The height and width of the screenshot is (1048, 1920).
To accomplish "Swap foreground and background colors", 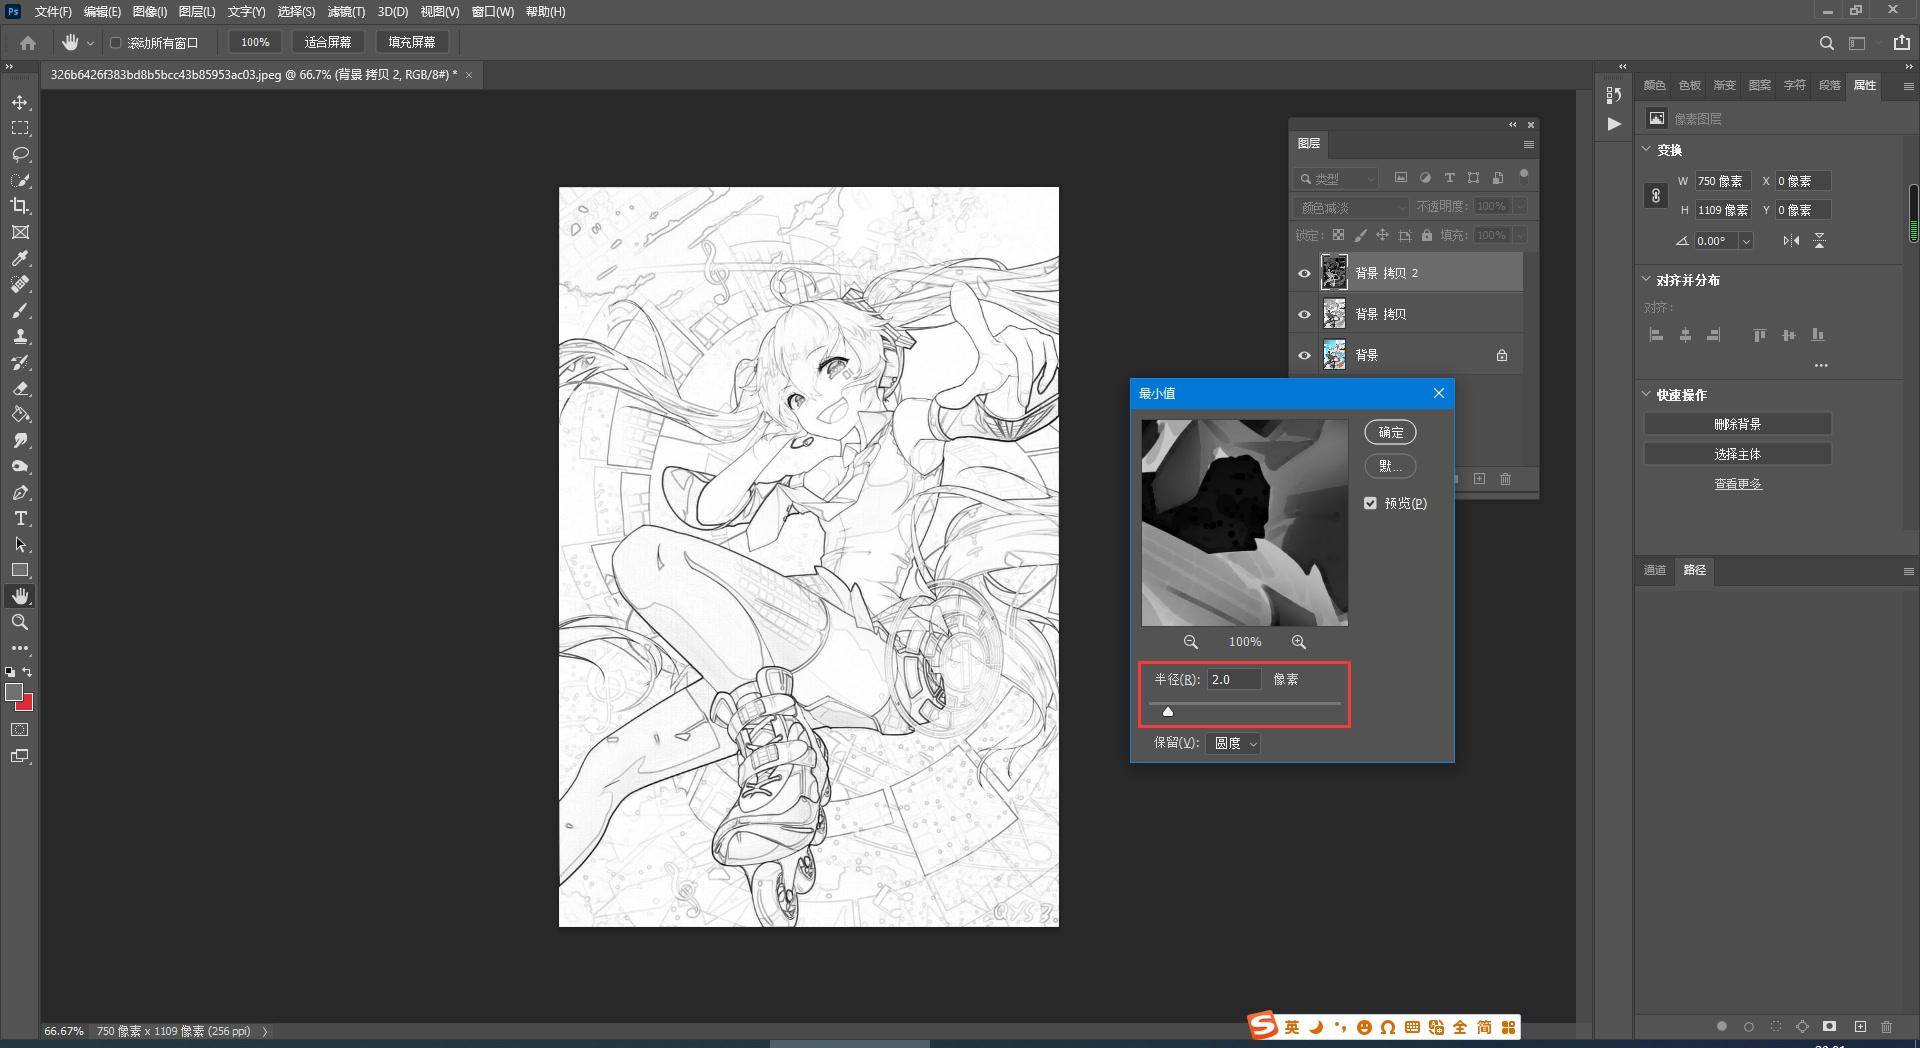I will tap(27, 672).
